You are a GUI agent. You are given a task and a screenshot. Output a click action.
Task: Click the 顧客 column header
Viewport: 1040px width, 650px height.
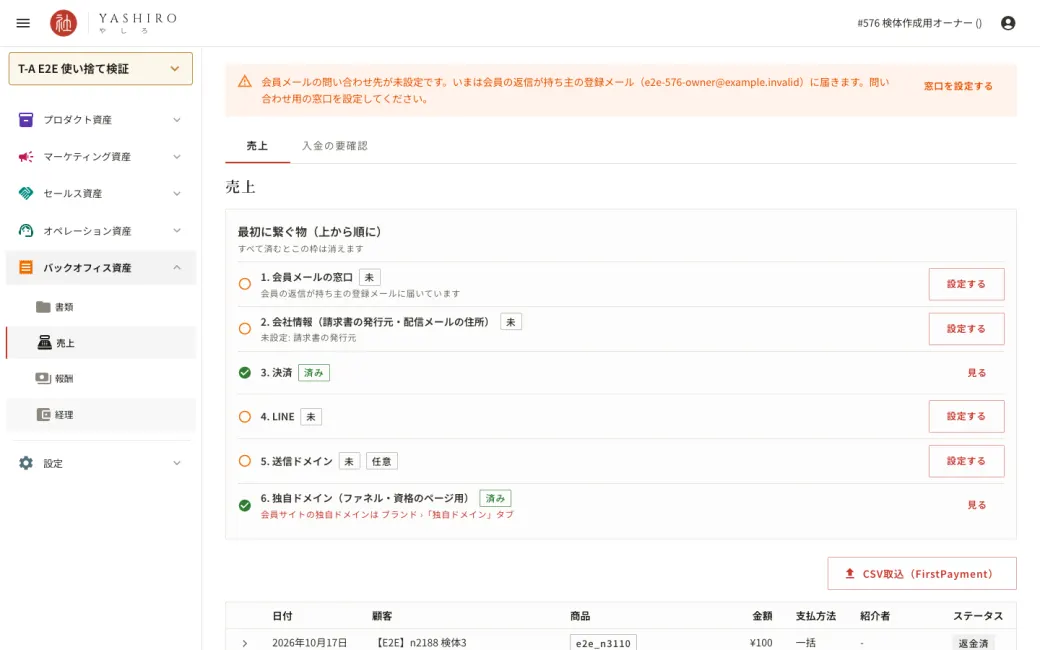(x=382, y=616)
